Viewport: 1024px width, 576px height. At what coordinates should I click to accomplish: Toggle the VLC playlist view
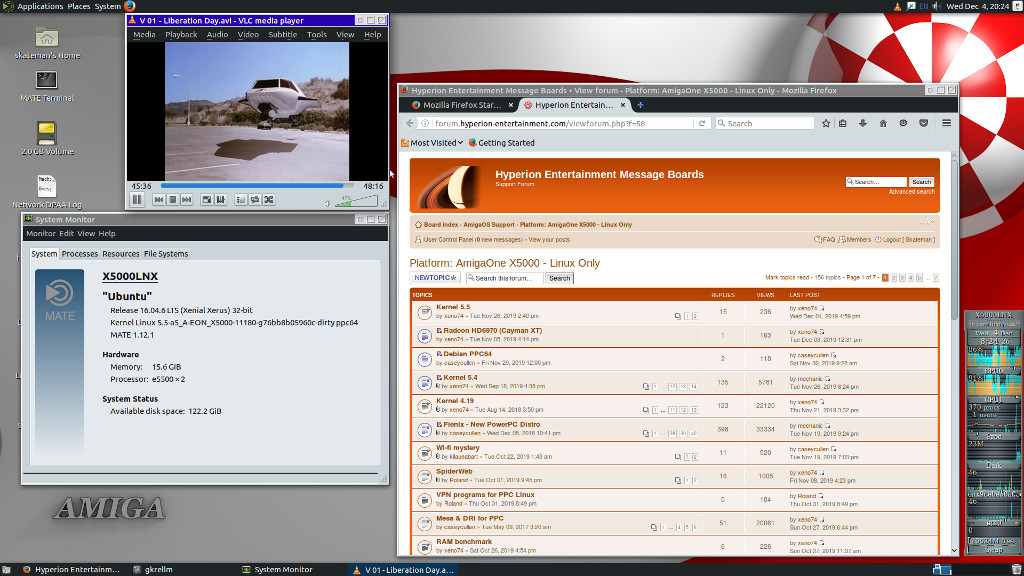pos(241,200)
